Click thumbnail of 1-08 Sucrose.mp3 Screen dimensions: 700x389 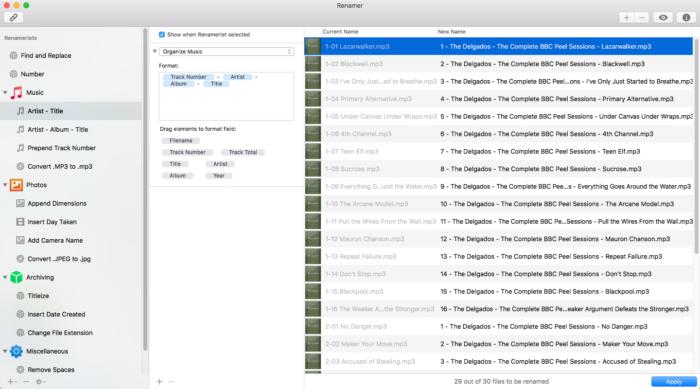[x=312, y=169]
